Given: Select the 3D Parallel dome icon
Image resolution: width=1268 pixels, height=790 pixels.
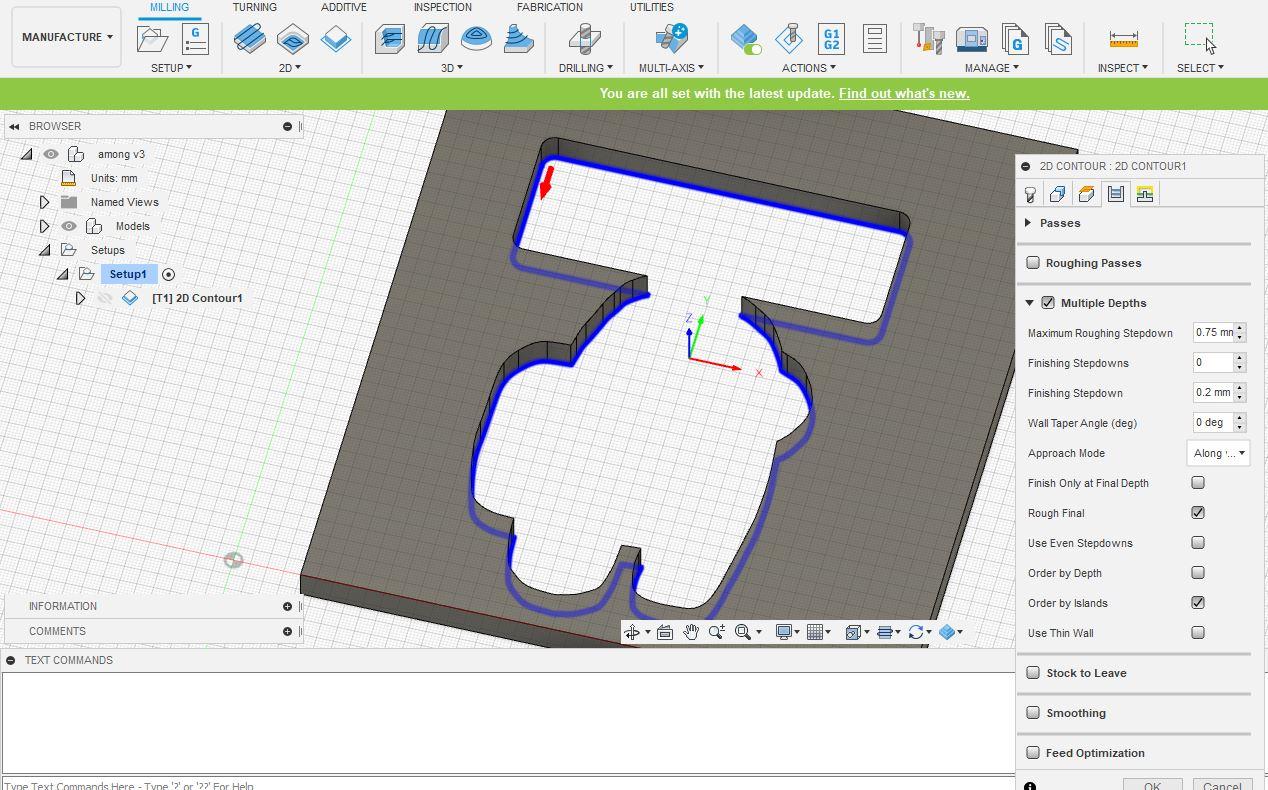Looking at the screenshot, I should point(476,39).
